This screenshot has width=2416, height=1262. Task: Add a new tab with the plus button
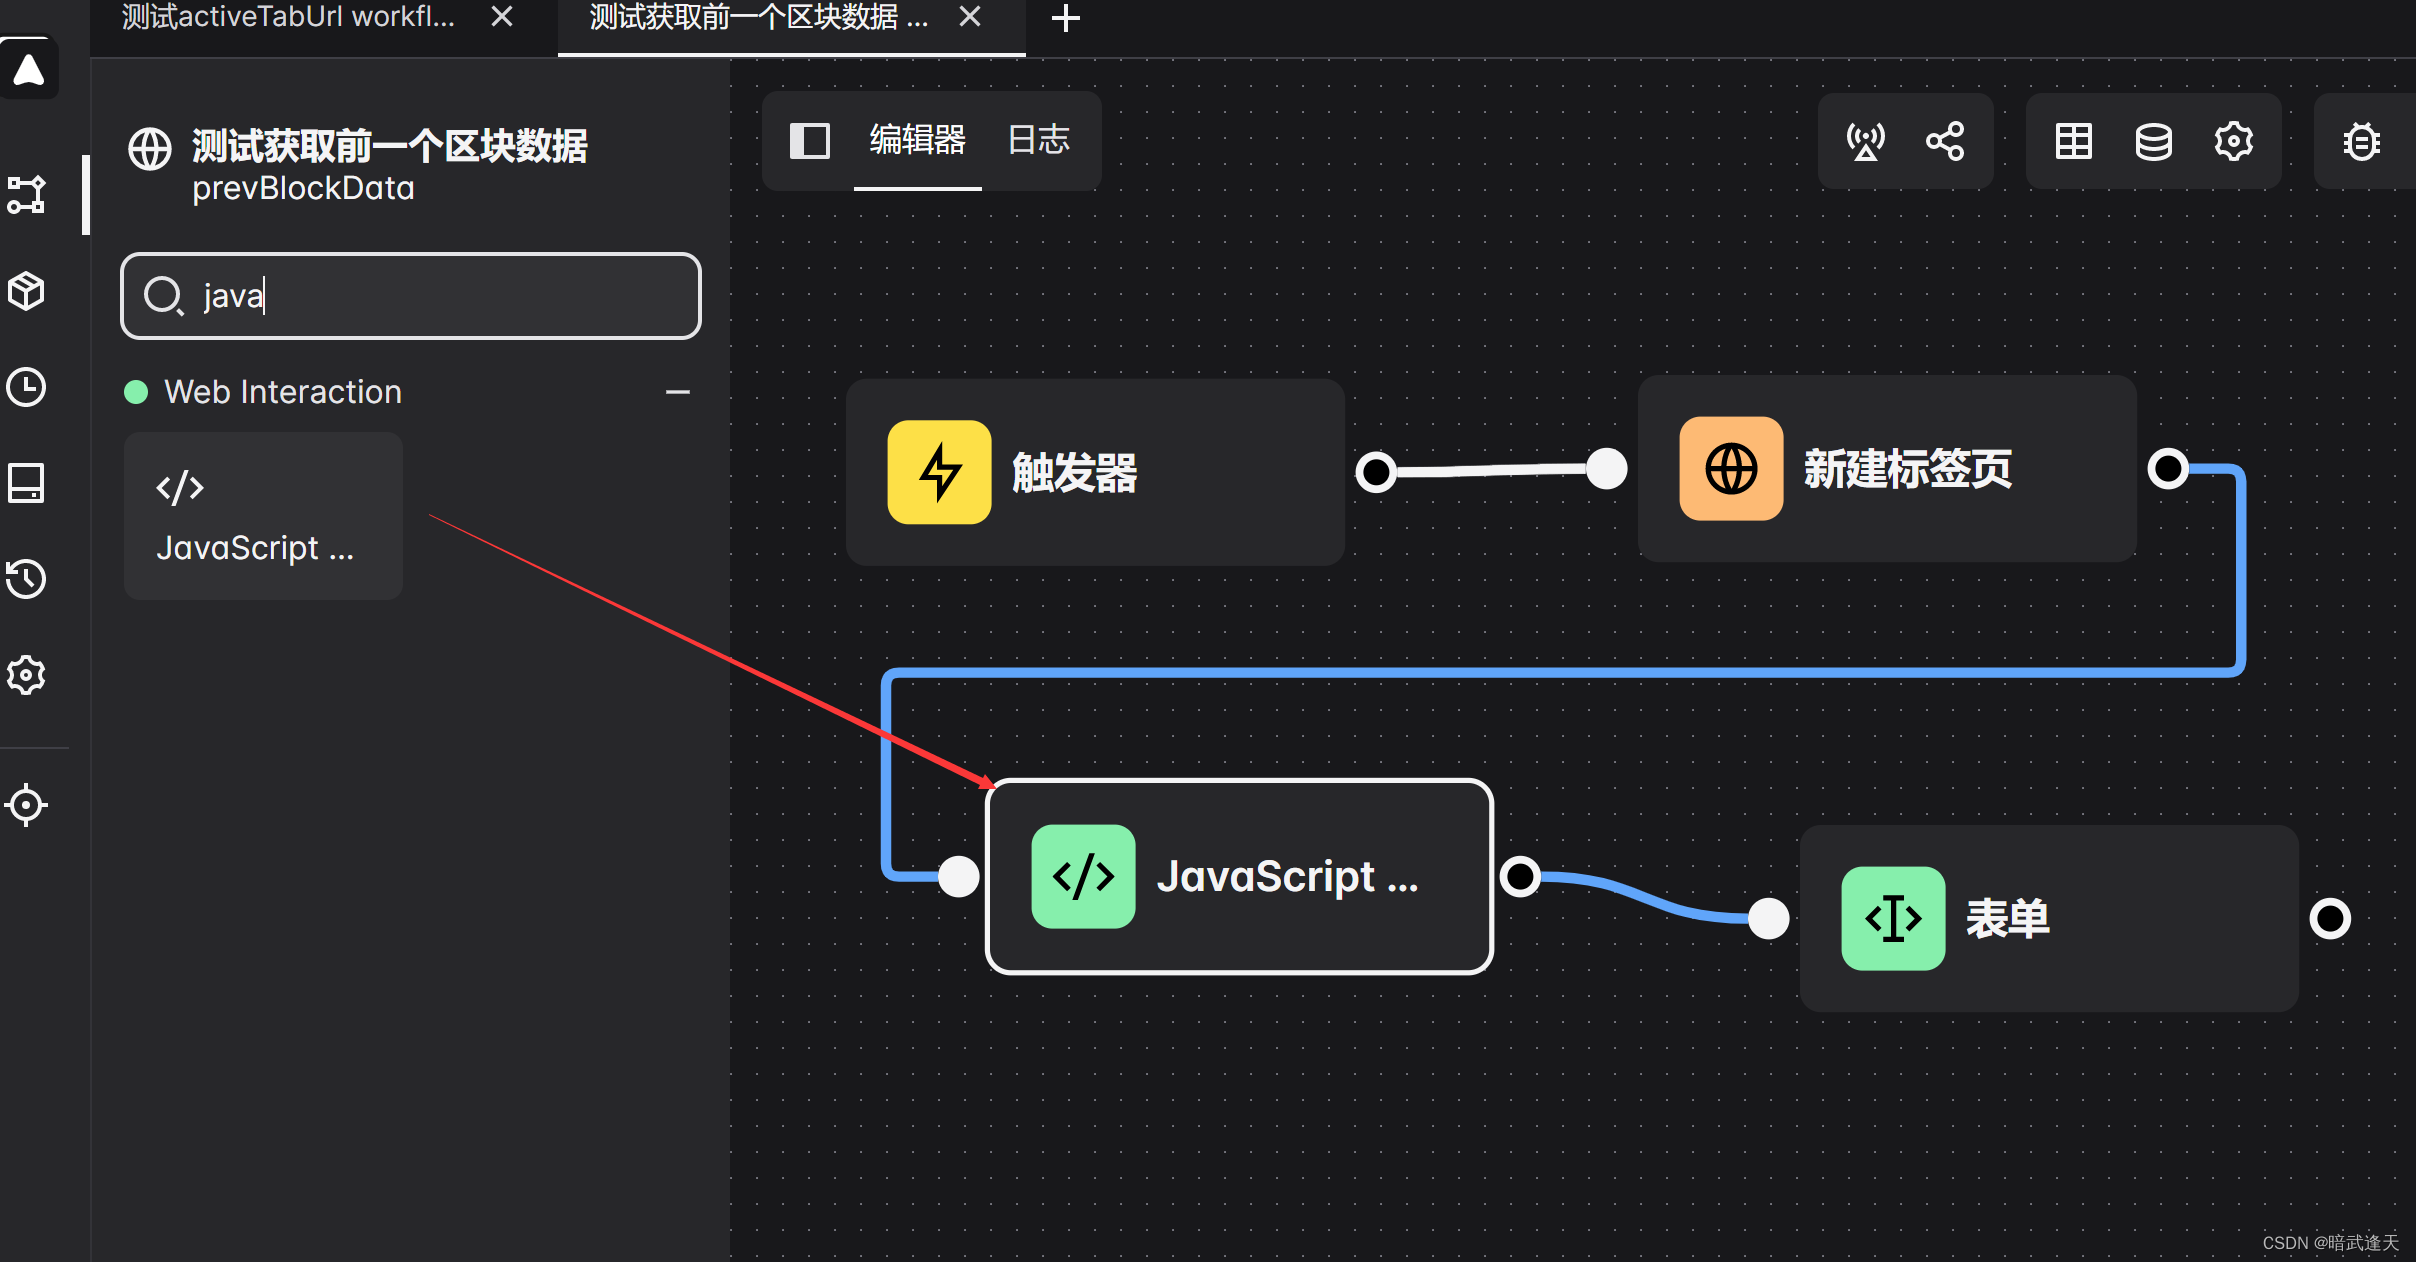click(x=1065, y=18)
